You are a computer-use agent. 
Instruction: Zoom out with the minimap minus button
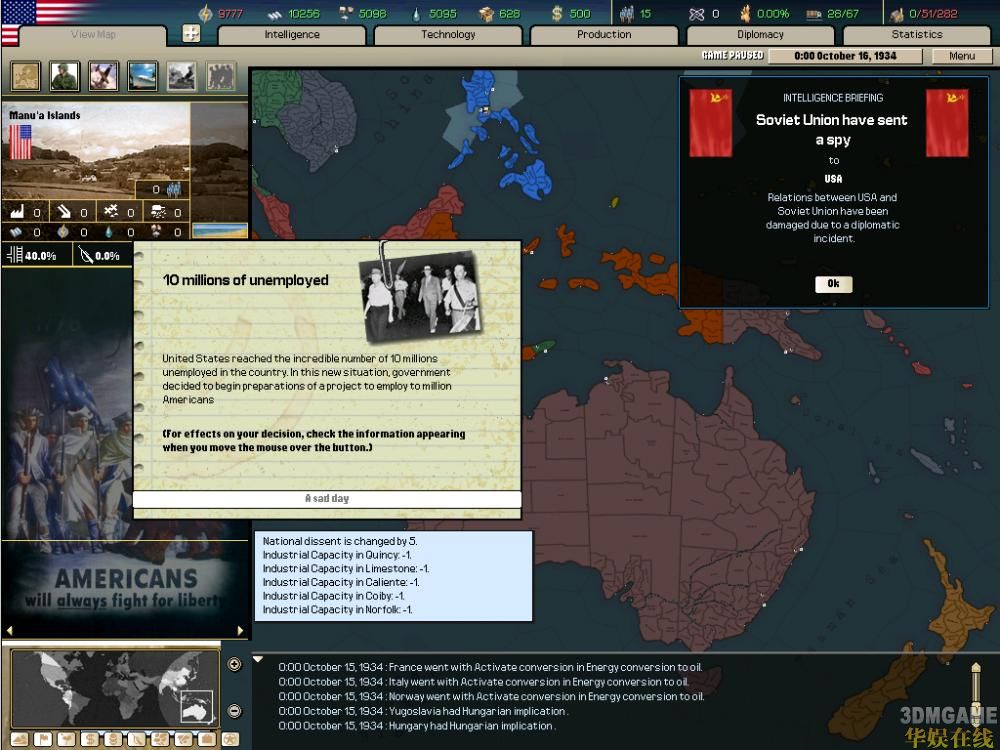(x=234, y=711)
